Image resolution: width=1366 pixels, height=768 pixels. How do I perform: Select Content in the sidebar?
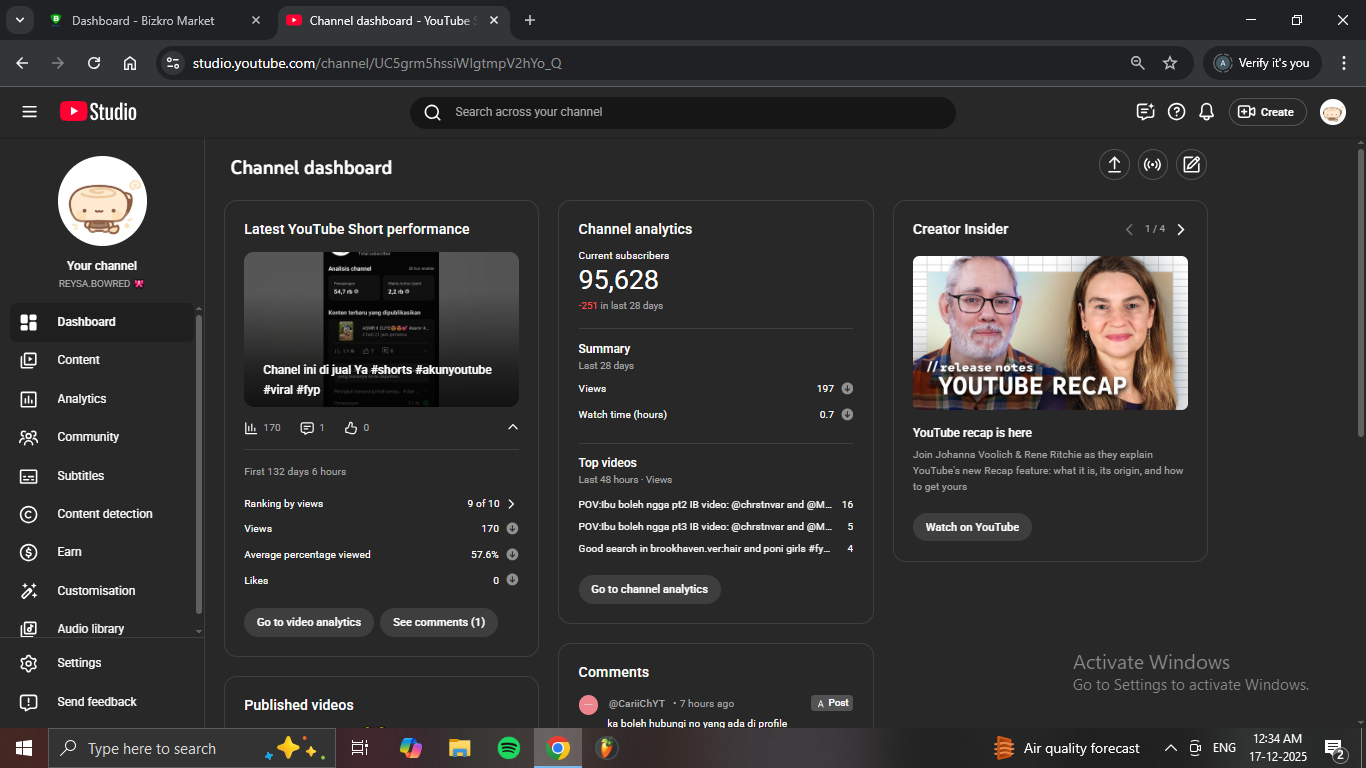(78, 360)
